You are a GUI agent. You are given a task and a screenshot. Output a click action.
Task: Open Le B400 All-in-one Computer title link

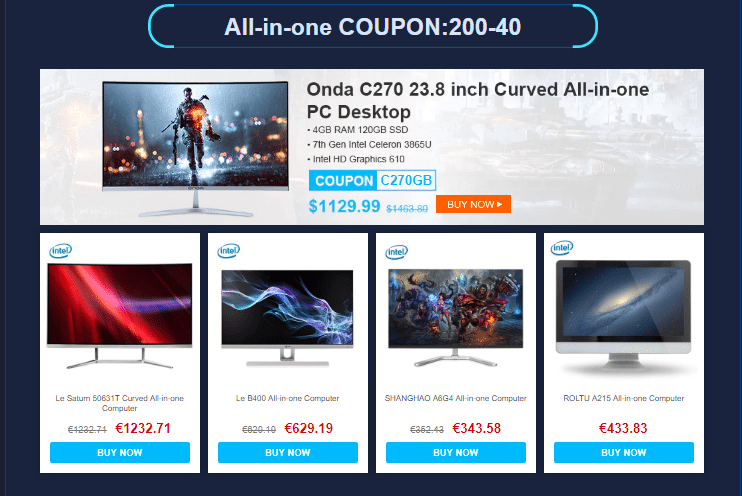pyautogui.click(x=288, y=399)
